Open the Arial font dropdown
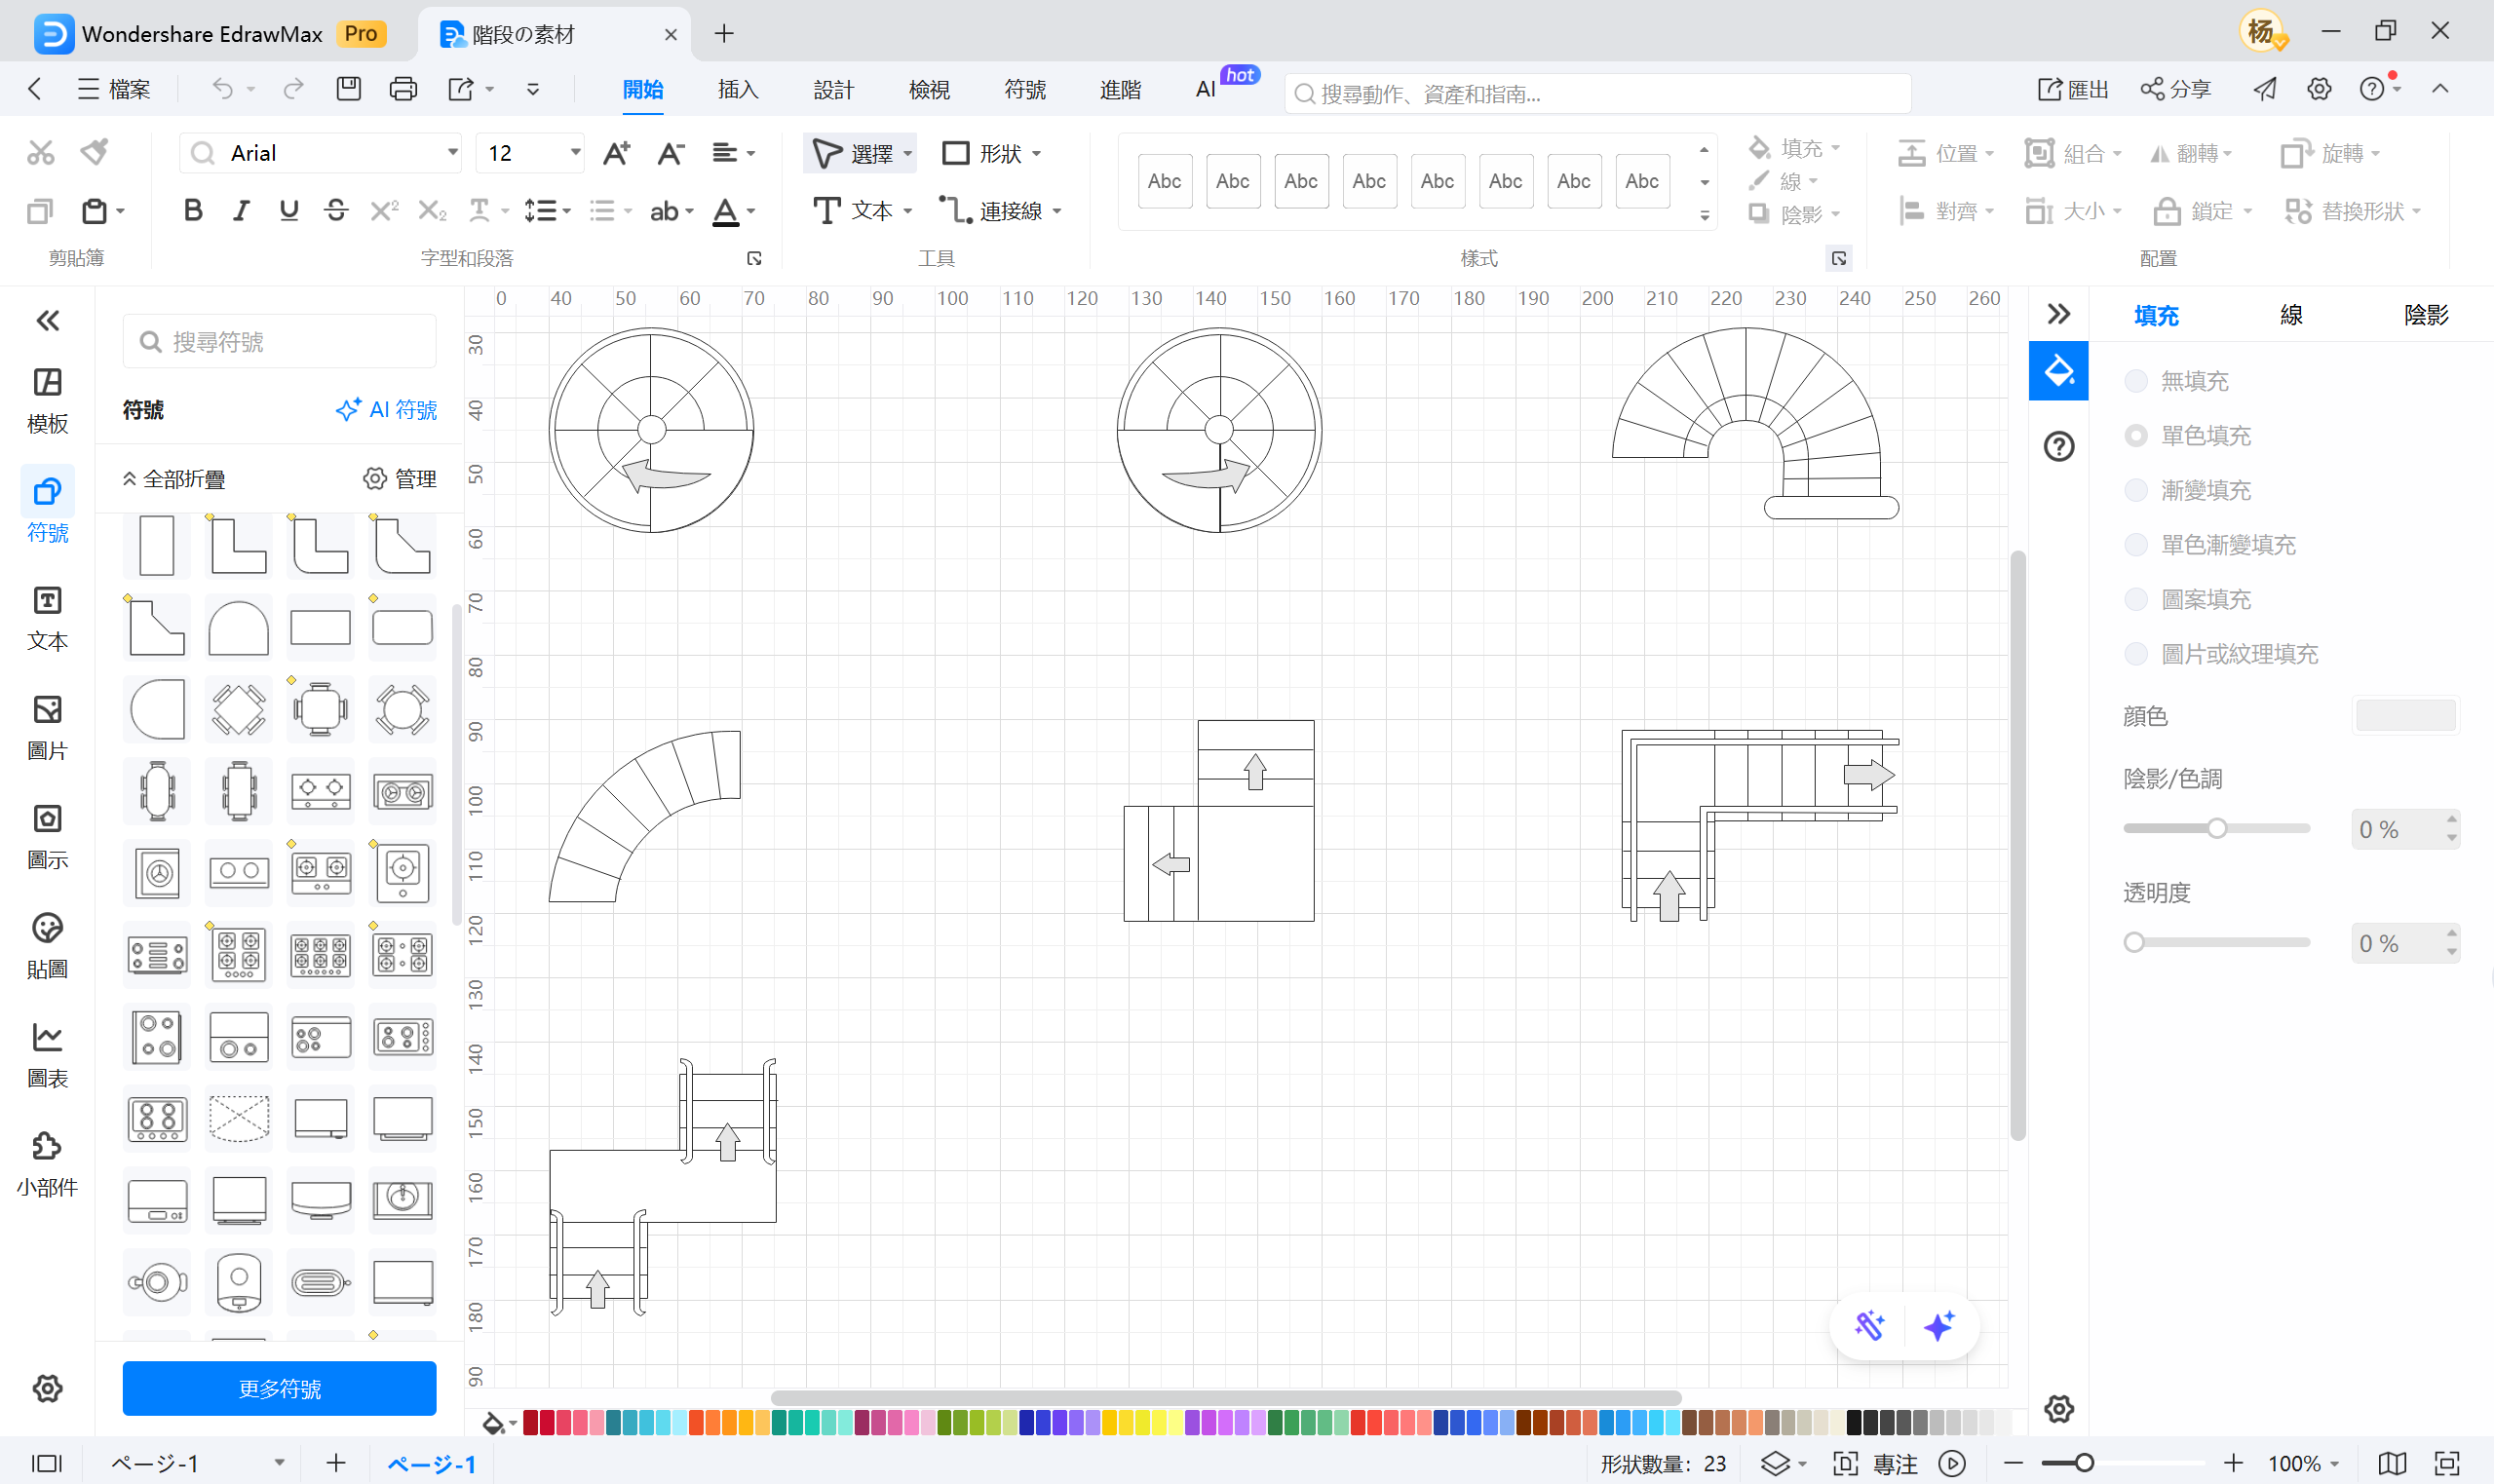Viewport: 2494px width, 1484px height. [x=452, y=153]
